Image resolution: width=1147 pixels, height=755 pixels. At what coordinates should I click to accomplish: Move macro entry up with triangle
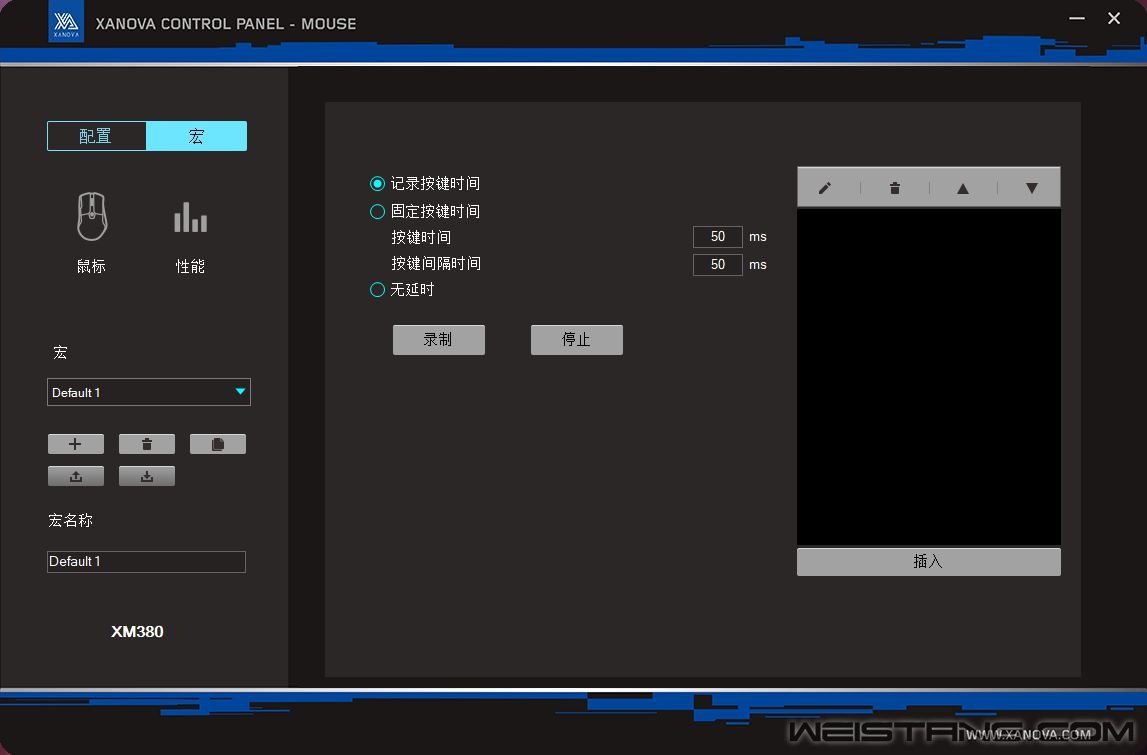tap(963, 188)
